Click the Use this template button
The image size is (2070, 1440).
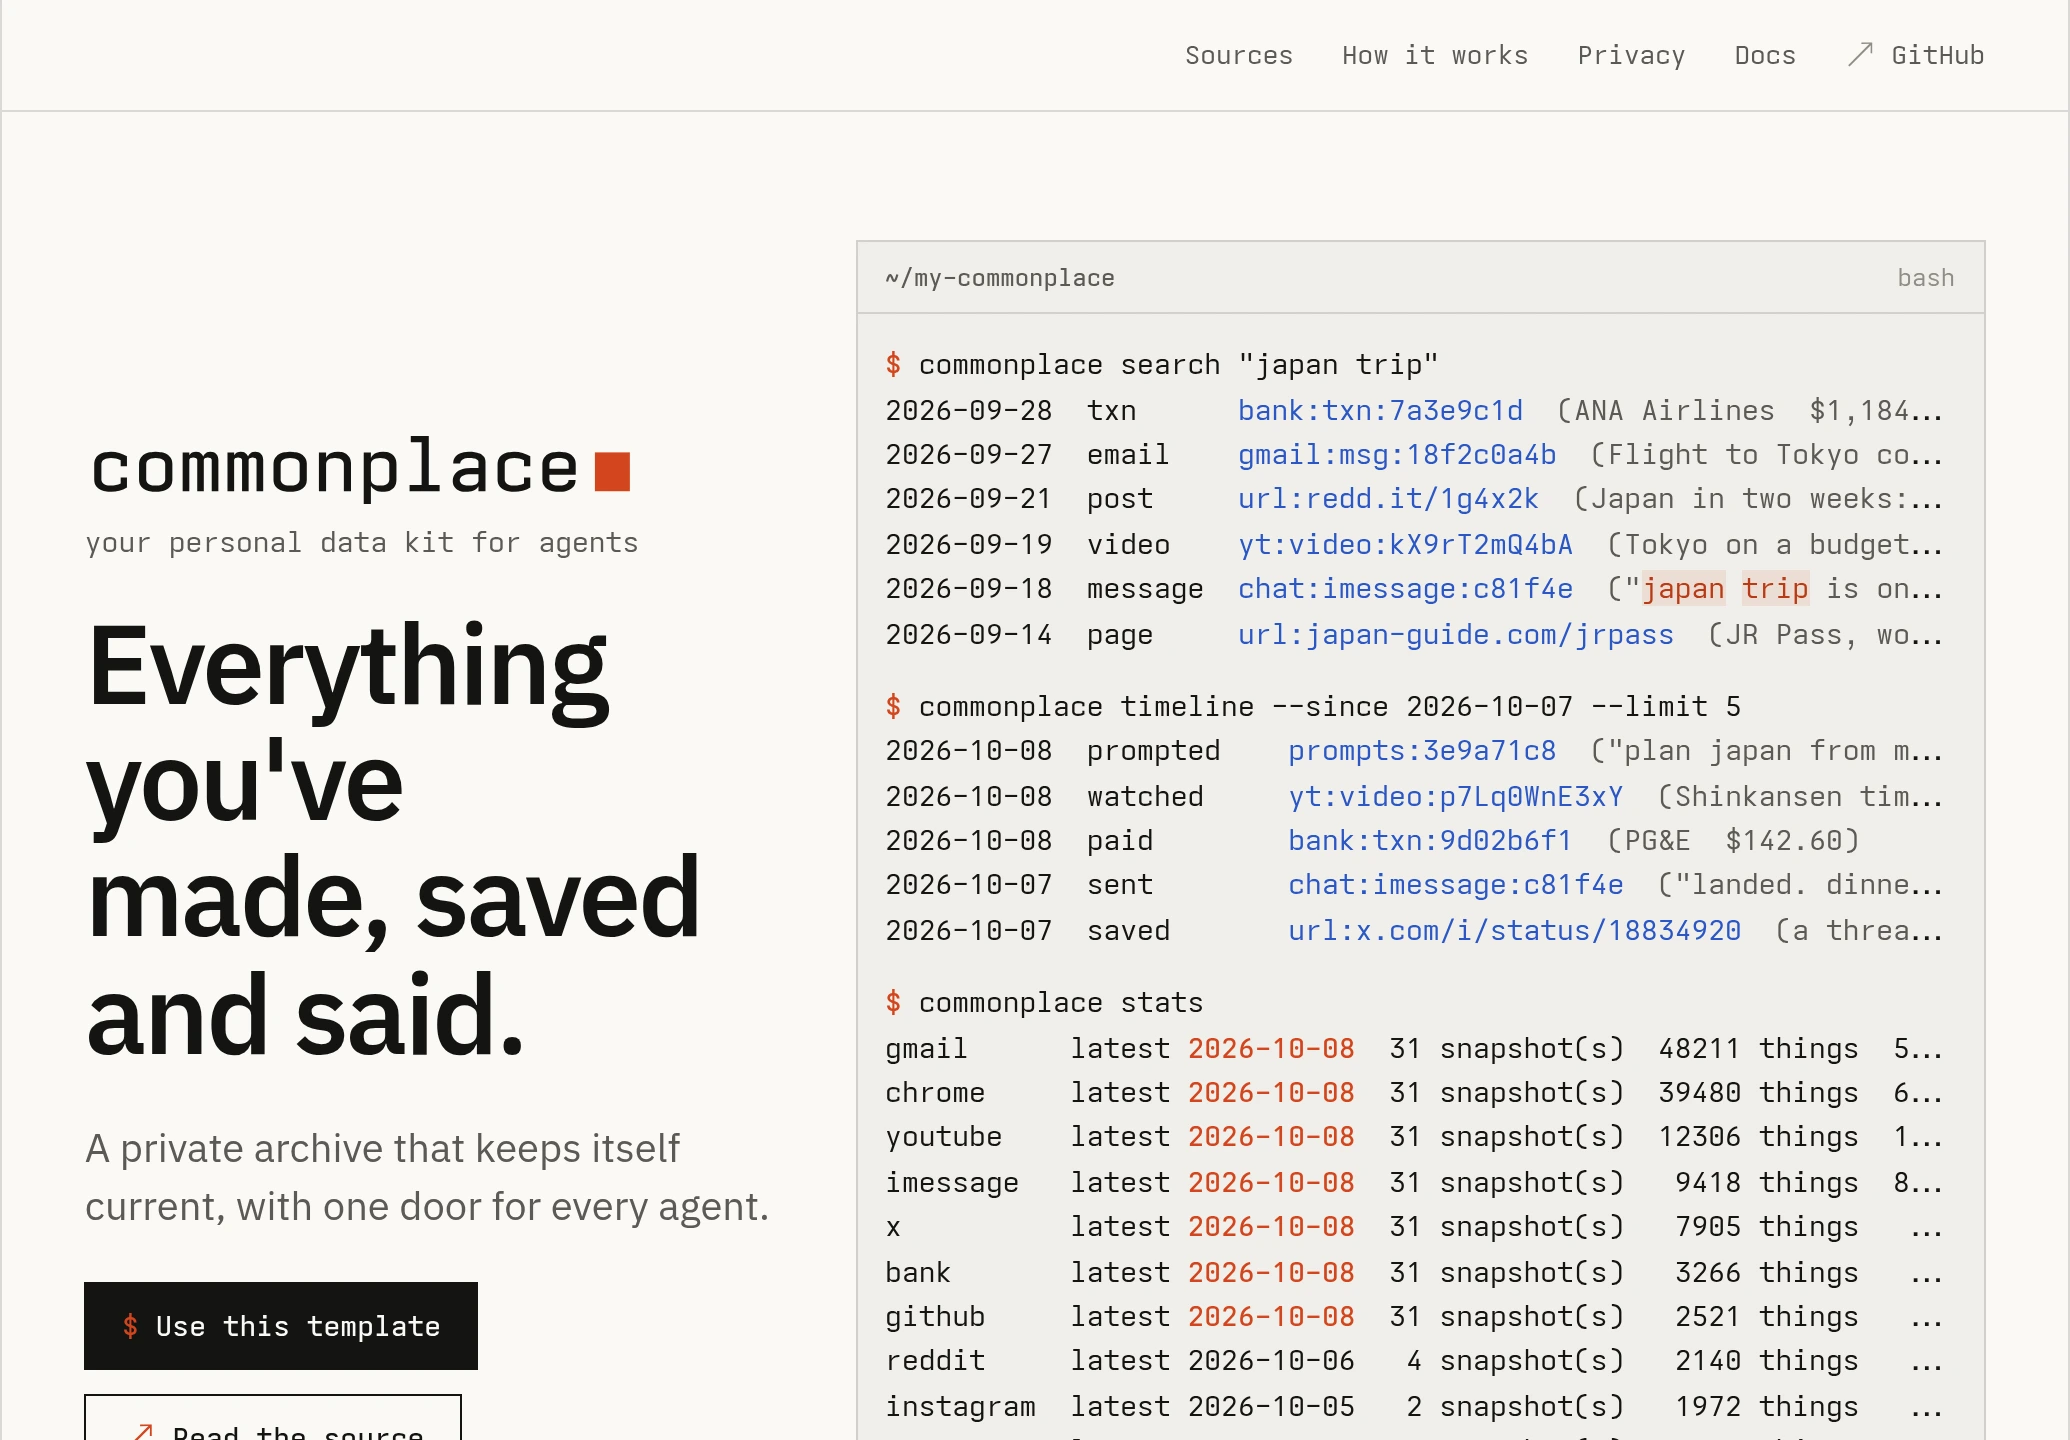[x=281, y=1326]
